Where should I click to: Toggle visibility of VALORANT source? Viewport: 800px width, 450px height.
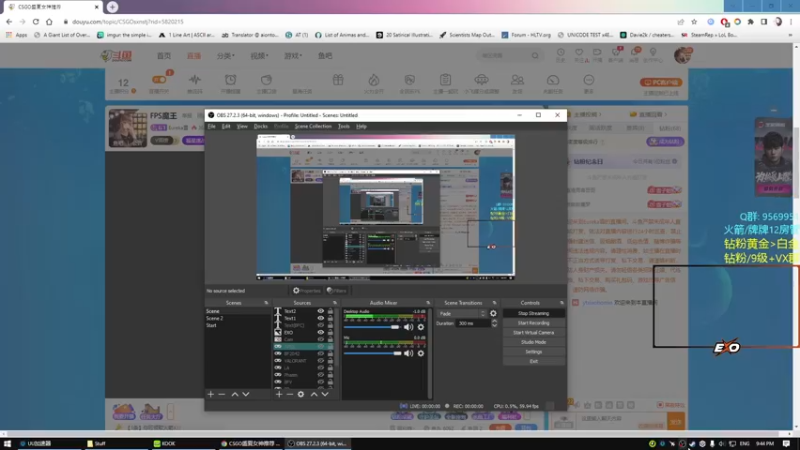pos(320,361)
